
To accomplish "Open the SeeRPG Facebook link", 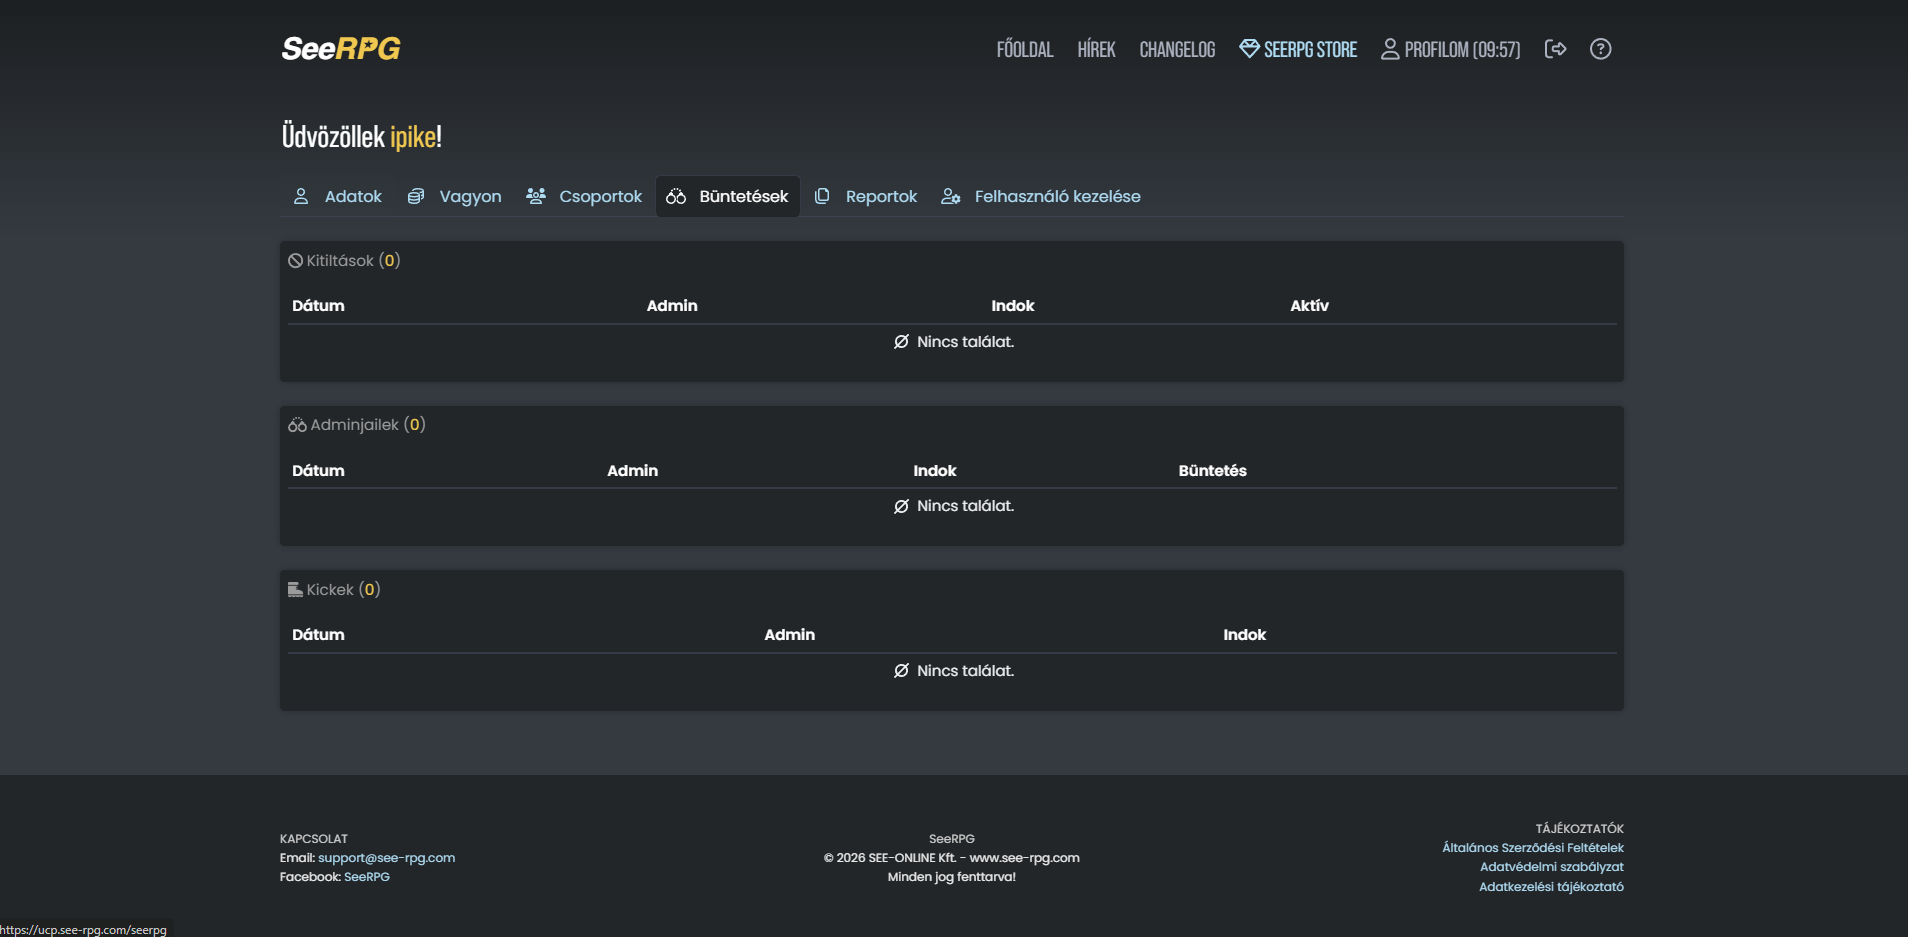I will (x=367, y=877).
